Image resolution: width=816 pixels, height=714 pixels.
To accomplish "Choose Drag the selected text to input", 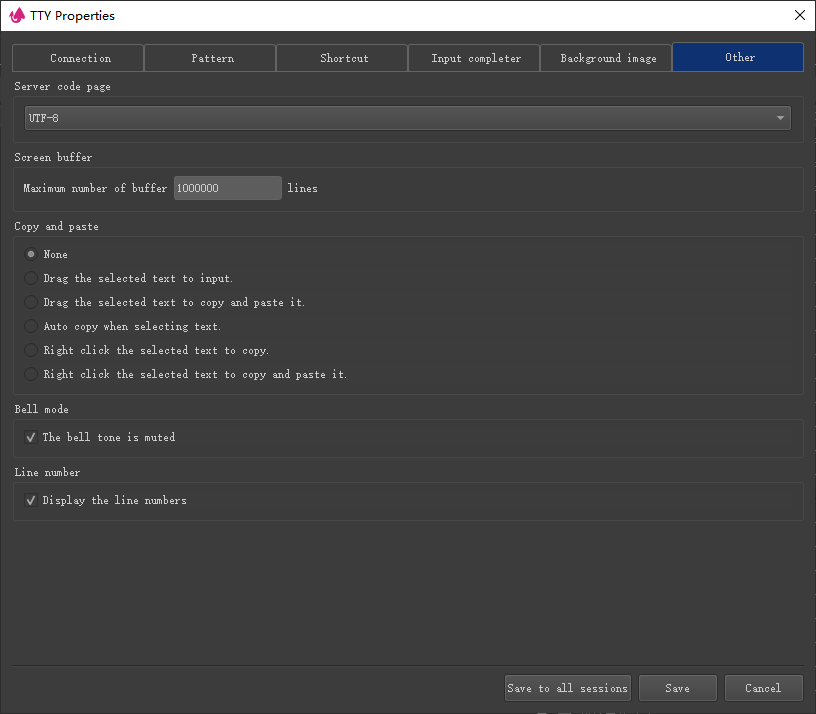I will pos(32,278).
